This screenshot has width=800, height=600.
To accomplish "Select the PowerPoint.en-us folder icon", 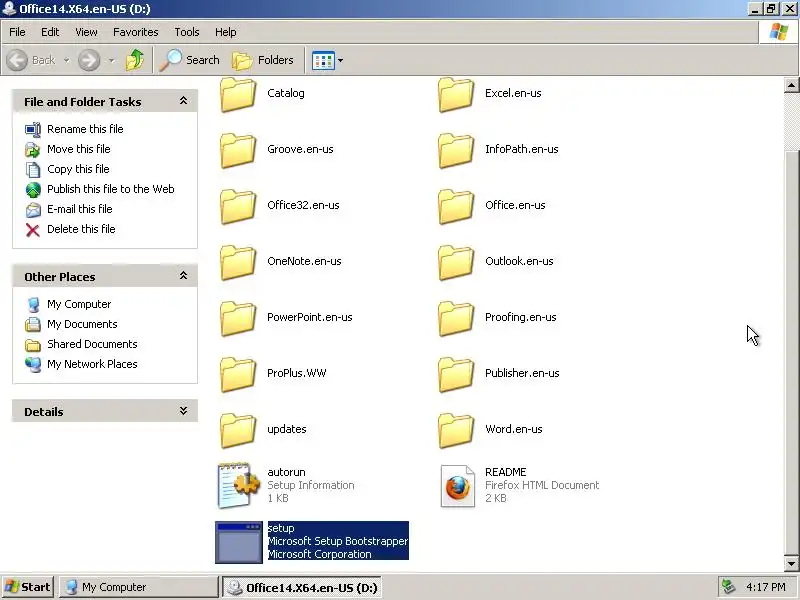I will 238,319.
